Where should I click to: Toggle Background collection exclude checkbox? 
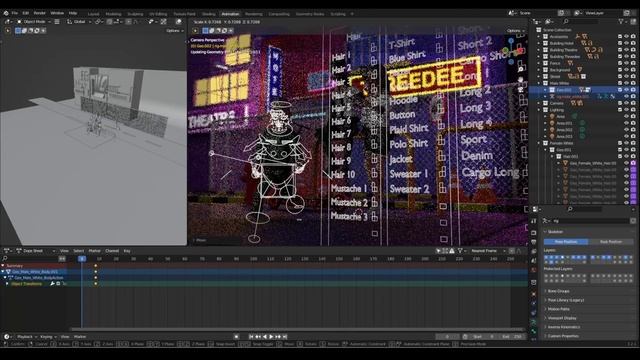620,70
